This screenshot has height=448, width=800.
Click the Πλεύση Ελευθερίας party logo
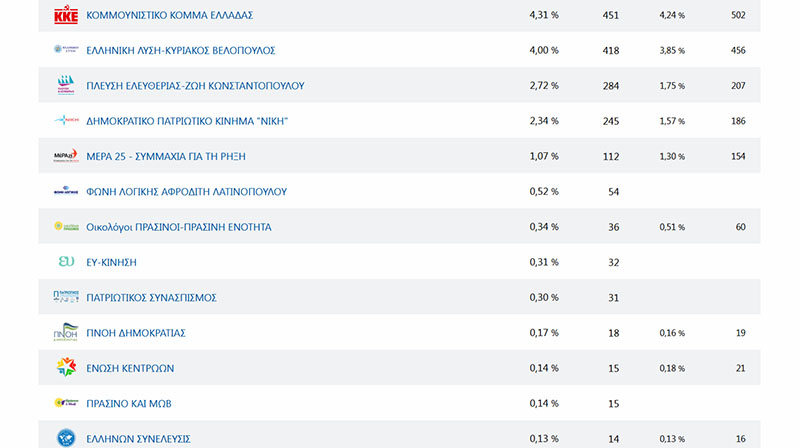(65, 85)
